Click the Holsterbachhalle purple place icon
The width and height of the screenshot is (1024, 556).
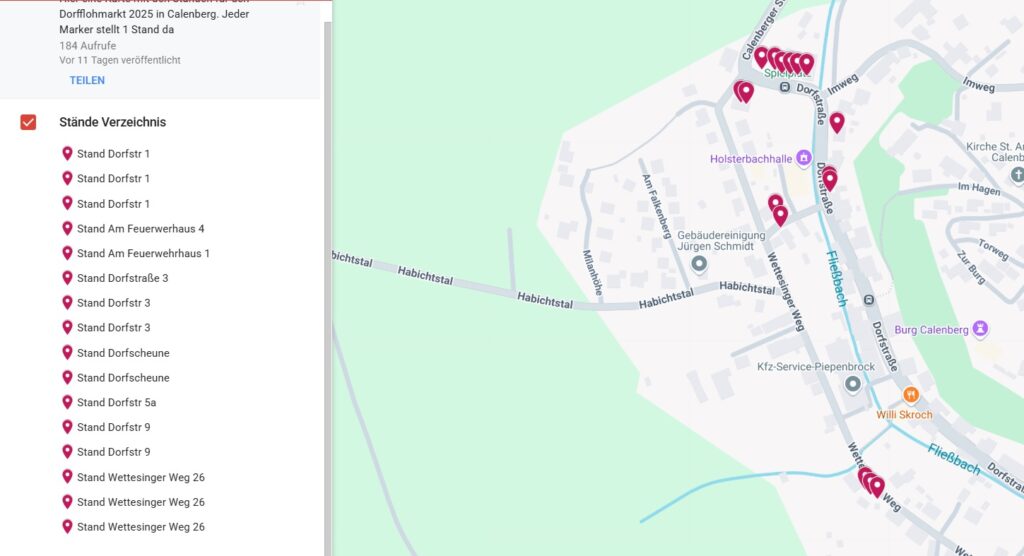(803, 159)
